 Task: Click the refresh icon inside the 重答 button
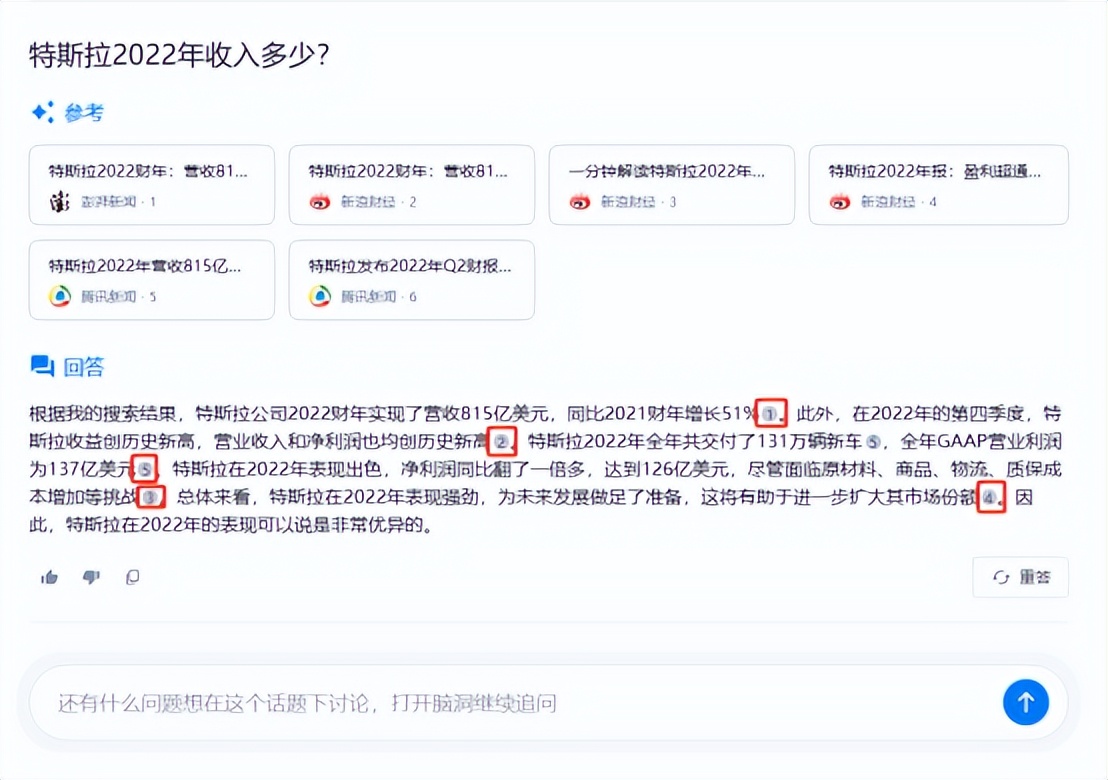tap(1001, 578)
